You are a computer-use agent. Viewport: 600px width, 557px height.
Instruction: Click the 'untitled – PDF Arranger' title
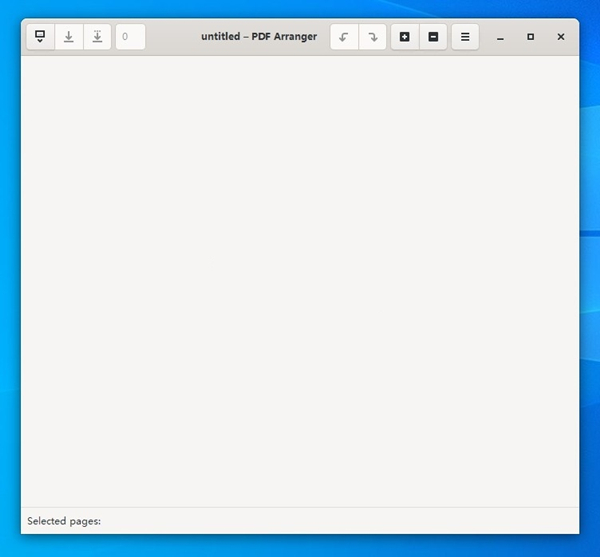(x=259, y=36)
